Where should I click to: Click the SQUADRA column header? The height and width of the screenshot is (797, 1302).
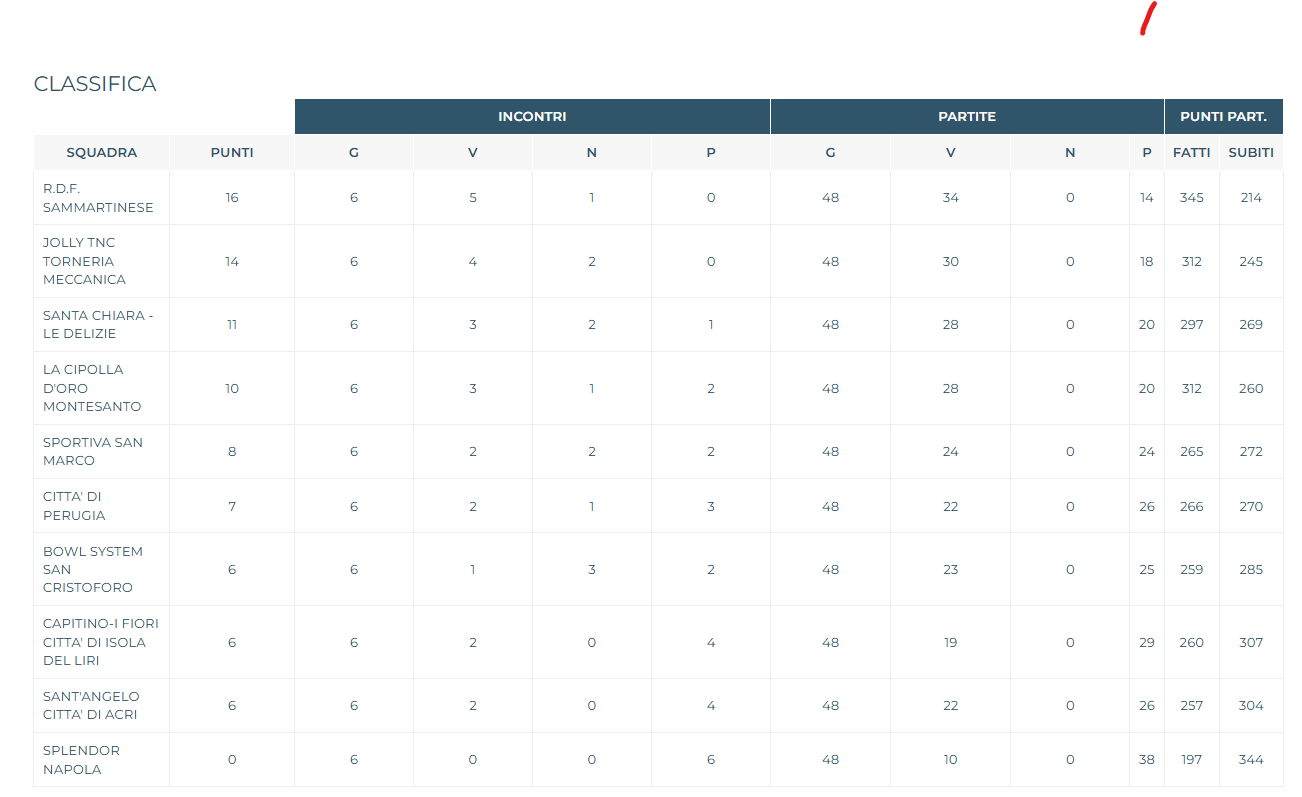102,153
